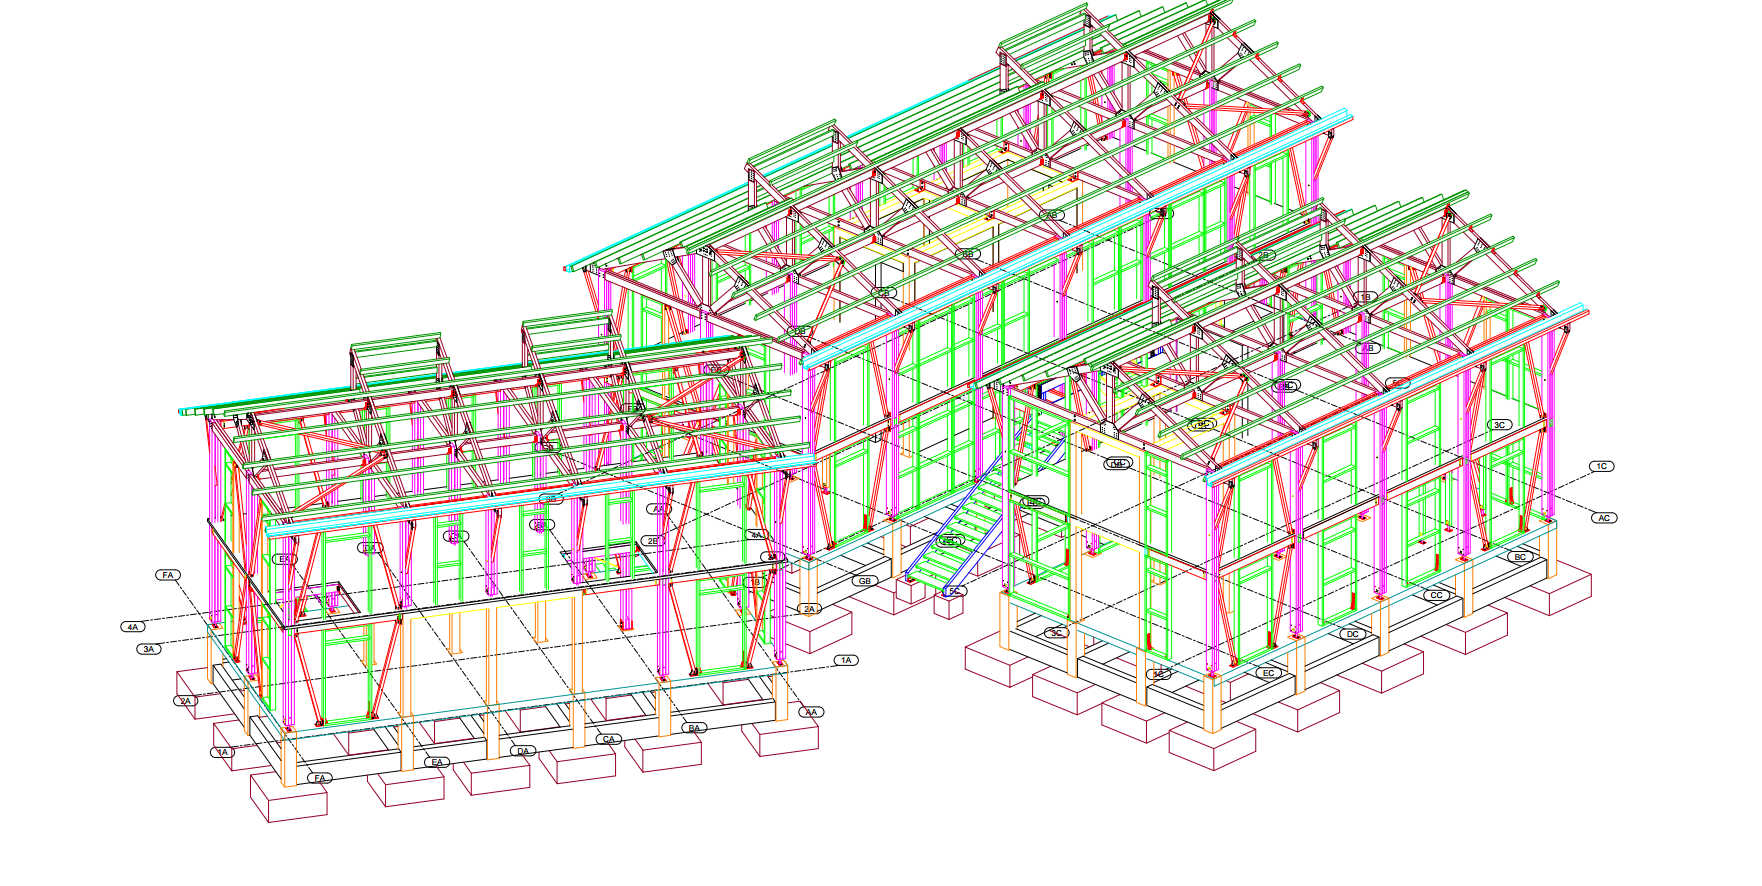Click the FA bubble at upper left end
This screenshot has height=886, width=1762.
click(168, 575)
